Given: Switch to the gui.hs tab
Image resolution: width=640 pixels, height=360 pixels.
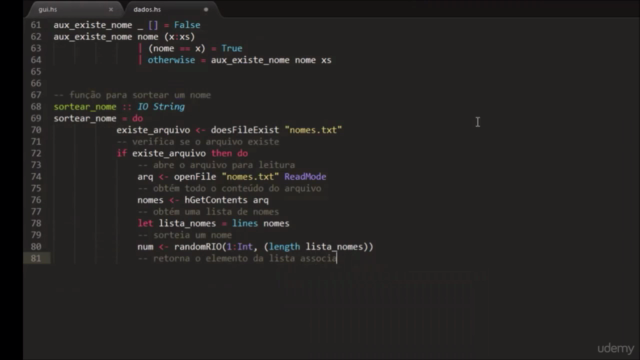Looking at the screenshot, I should coord(48,9).
